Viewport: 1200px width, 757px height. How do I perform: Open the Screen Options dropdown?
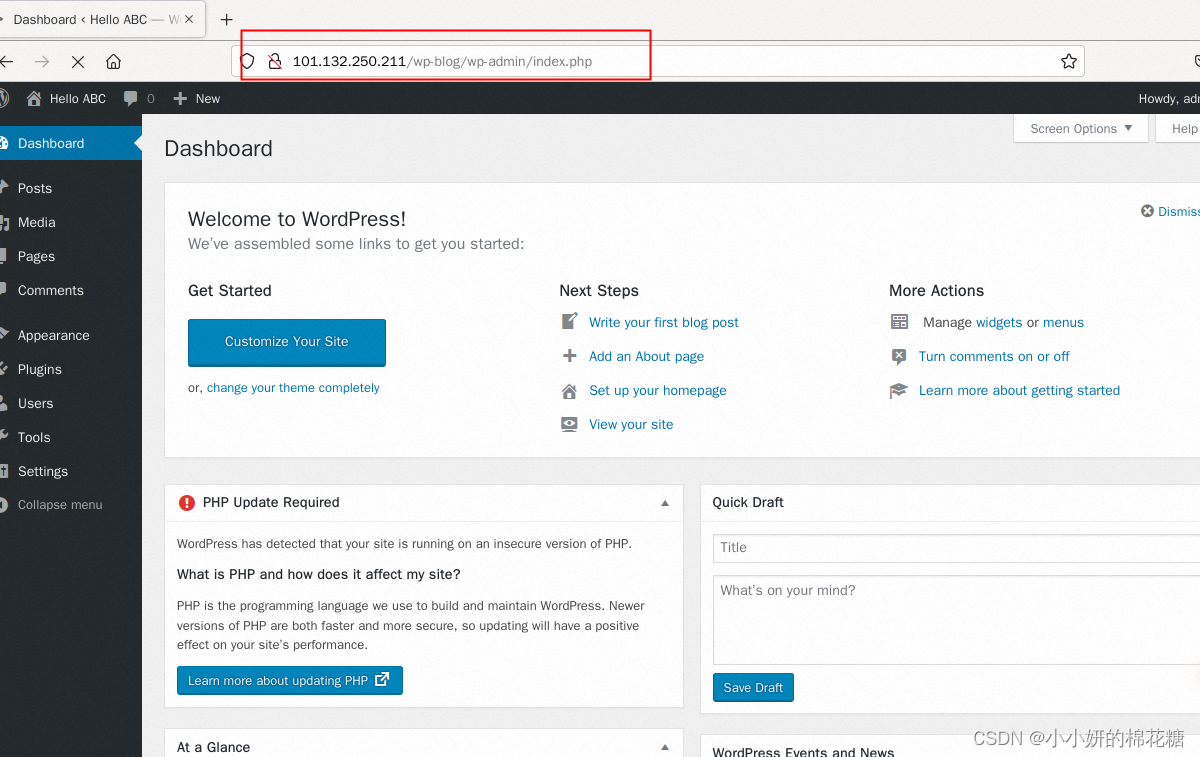[x=1080, y=128]
